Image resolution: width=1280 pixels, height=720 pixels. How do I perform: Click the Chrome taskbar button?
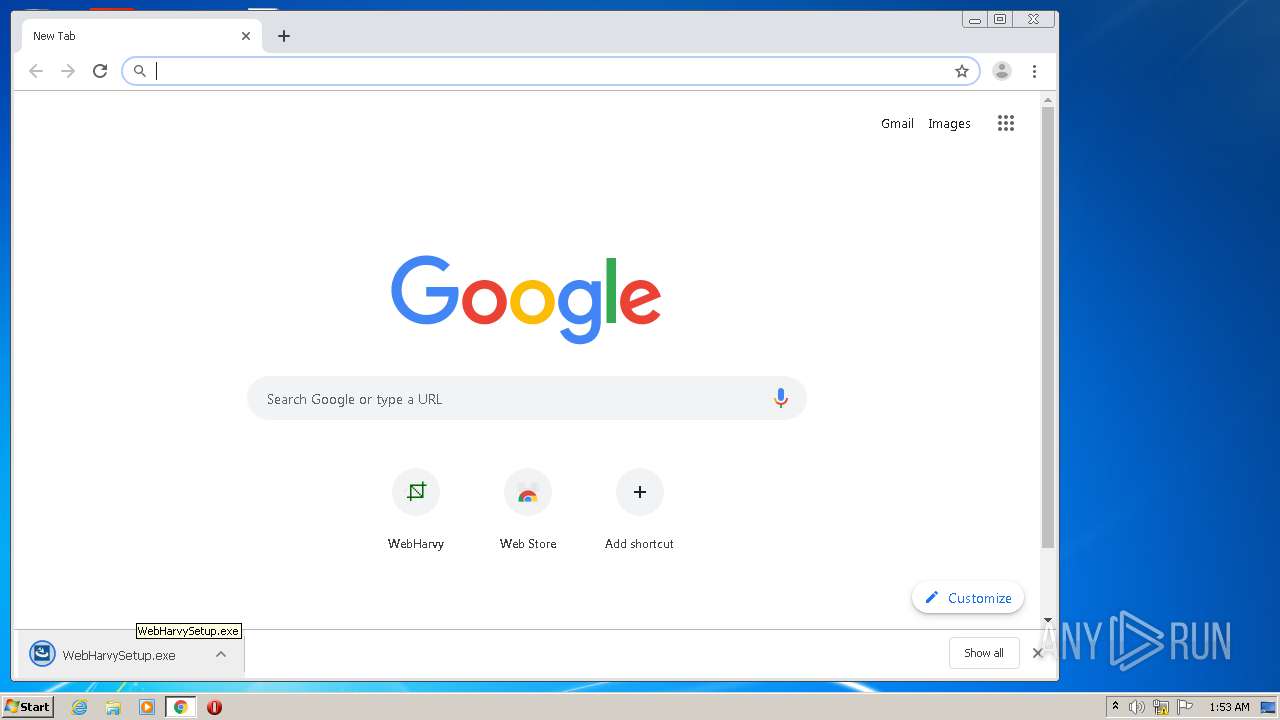pos(180,707)
